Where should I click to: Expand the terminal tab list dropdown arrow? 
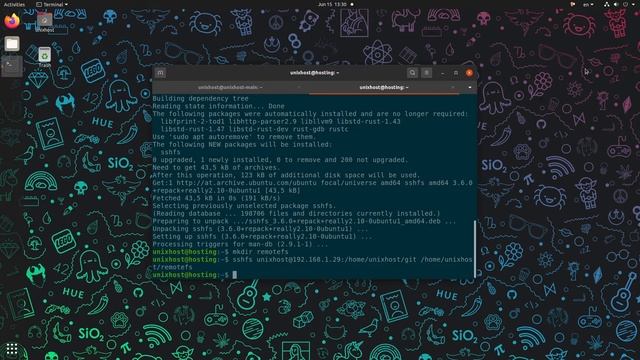coord(470,87)
